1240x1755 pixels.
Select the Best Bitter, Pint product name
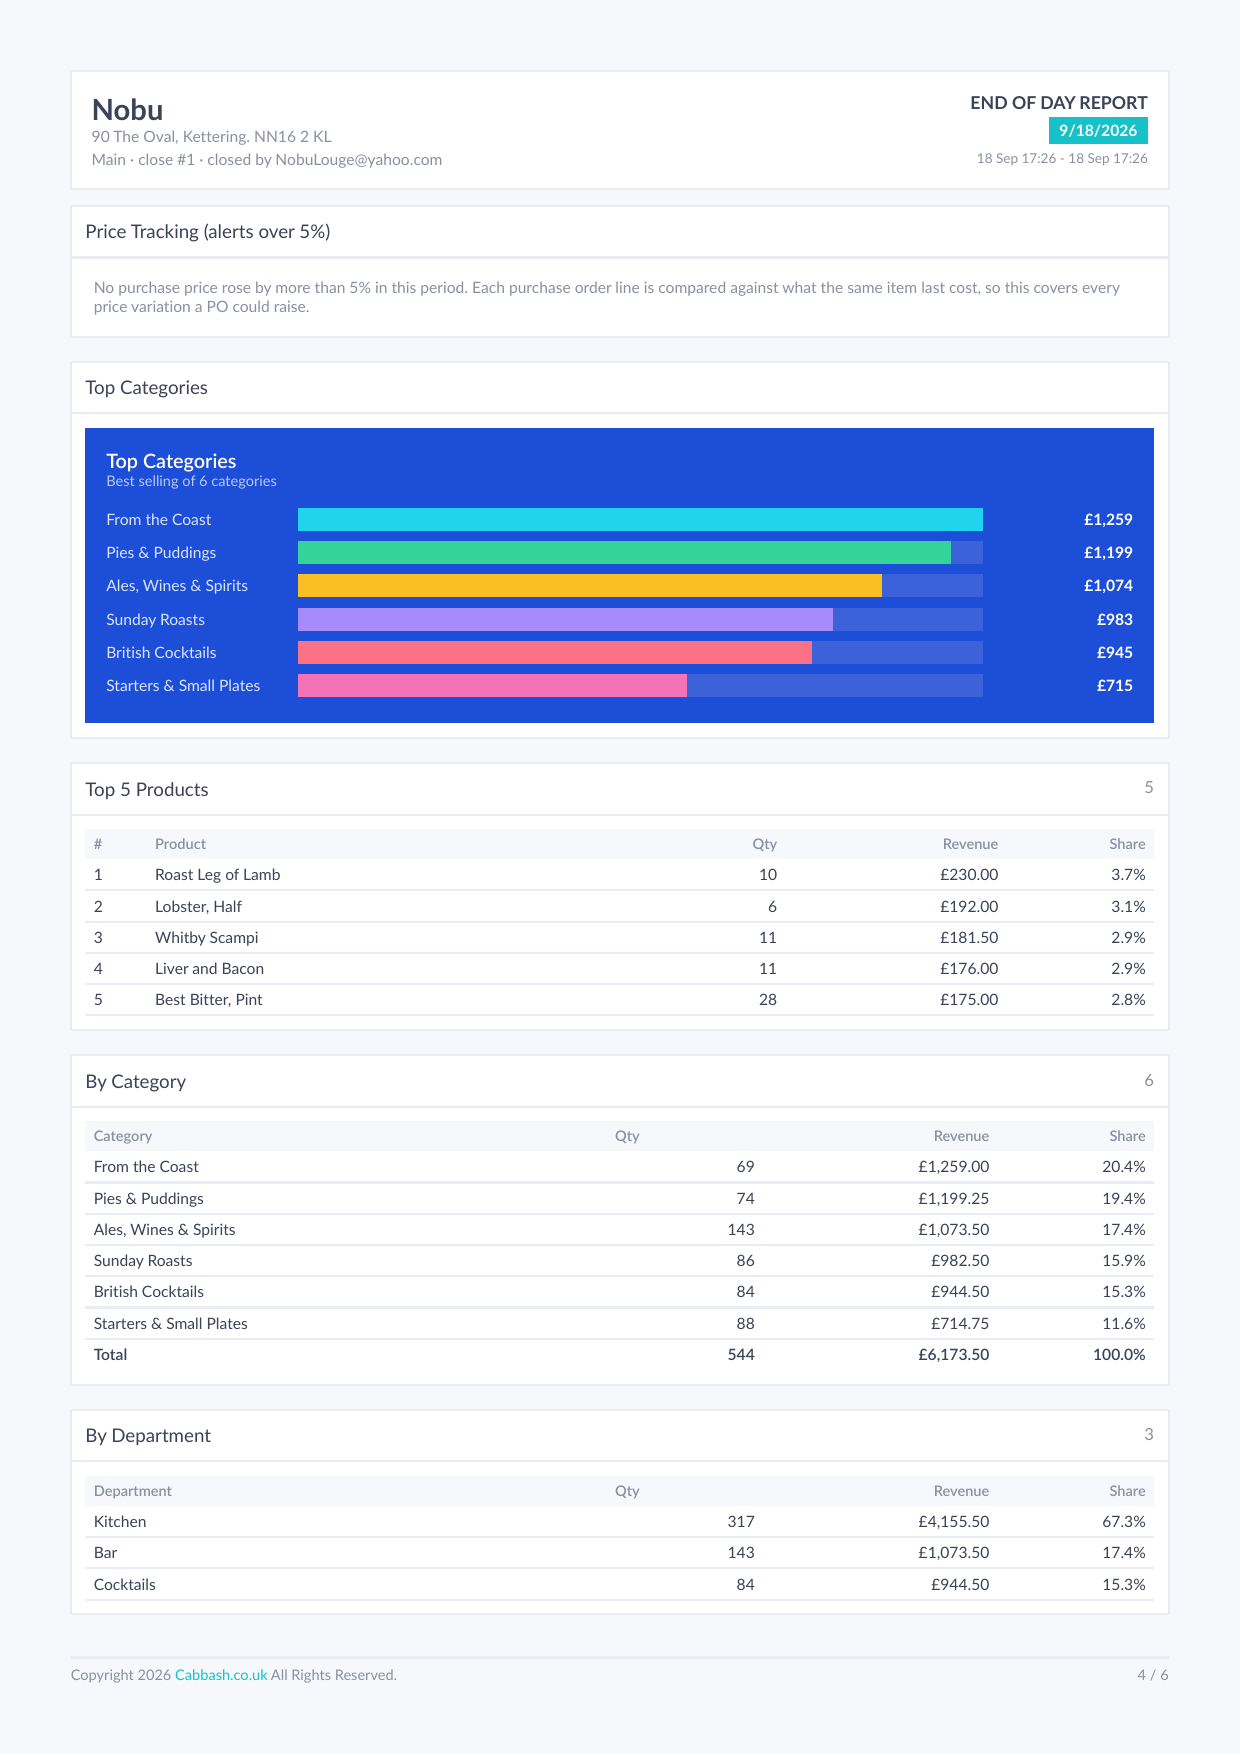(x=209, y=1000)
